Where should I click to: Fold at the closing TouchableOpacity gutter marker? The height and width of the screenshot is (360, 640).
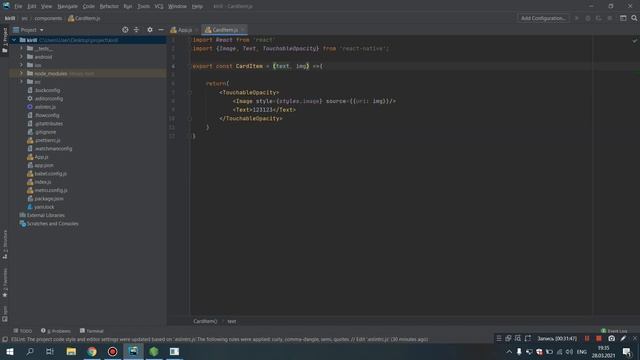pos(190,119)
